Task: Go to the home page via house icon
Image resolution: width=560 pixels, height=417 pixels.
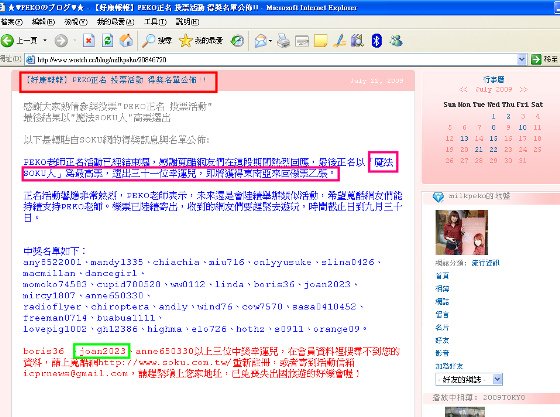Action: tap(126, 40)
